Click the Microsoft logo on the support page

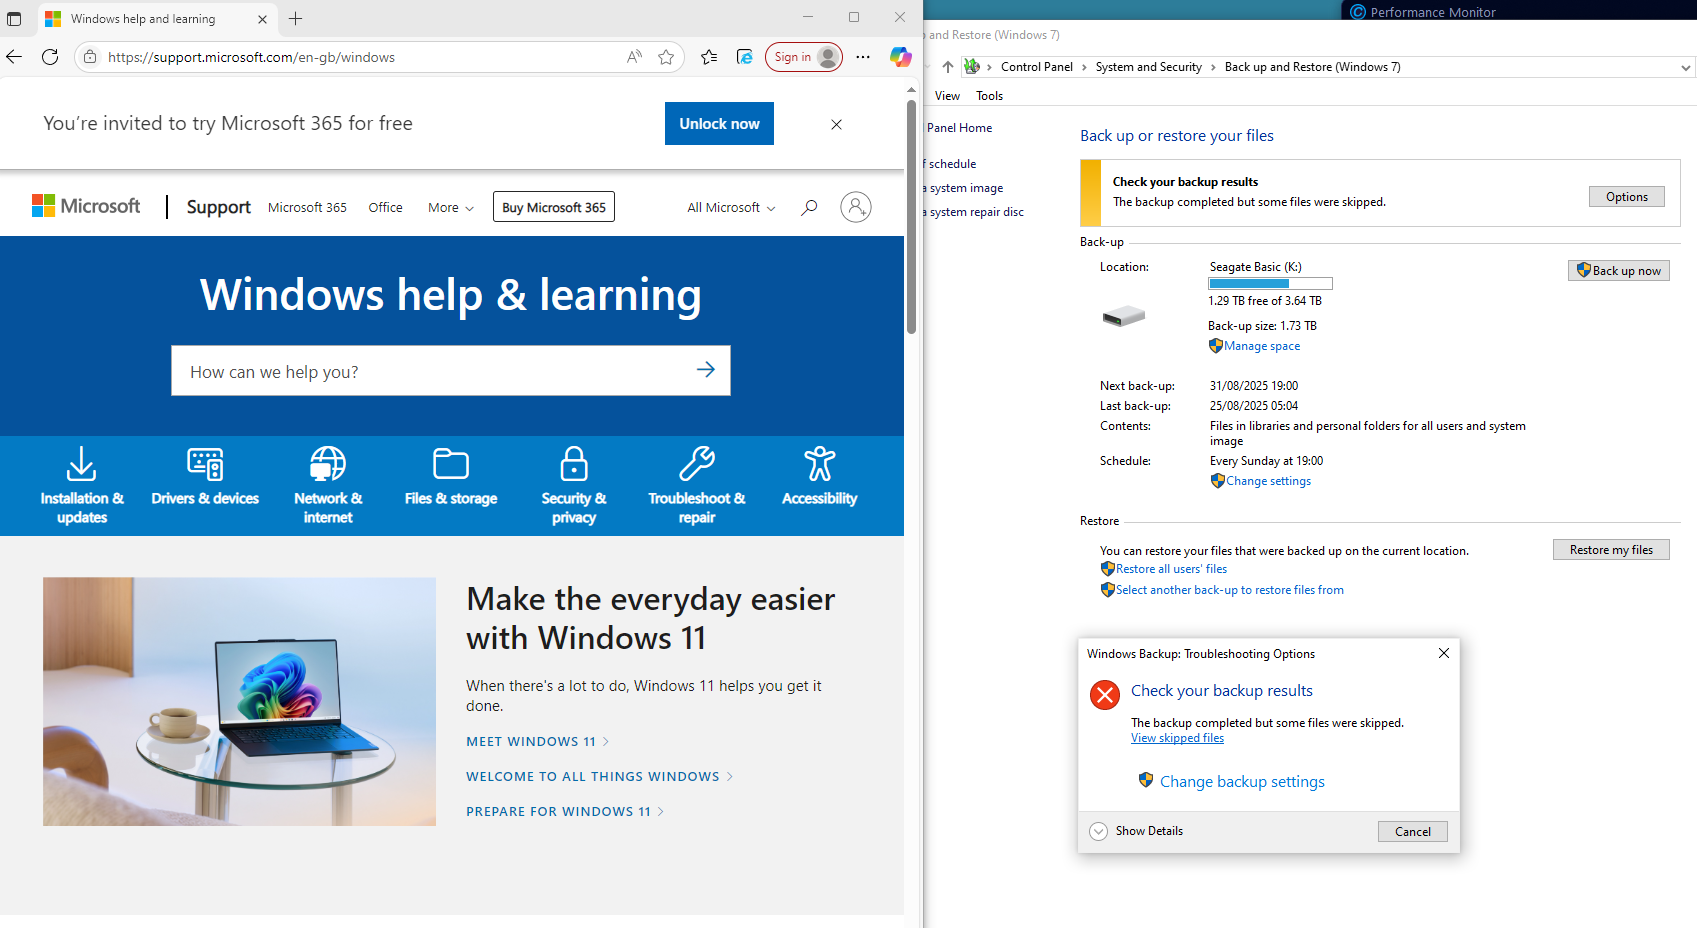point(86,206)
